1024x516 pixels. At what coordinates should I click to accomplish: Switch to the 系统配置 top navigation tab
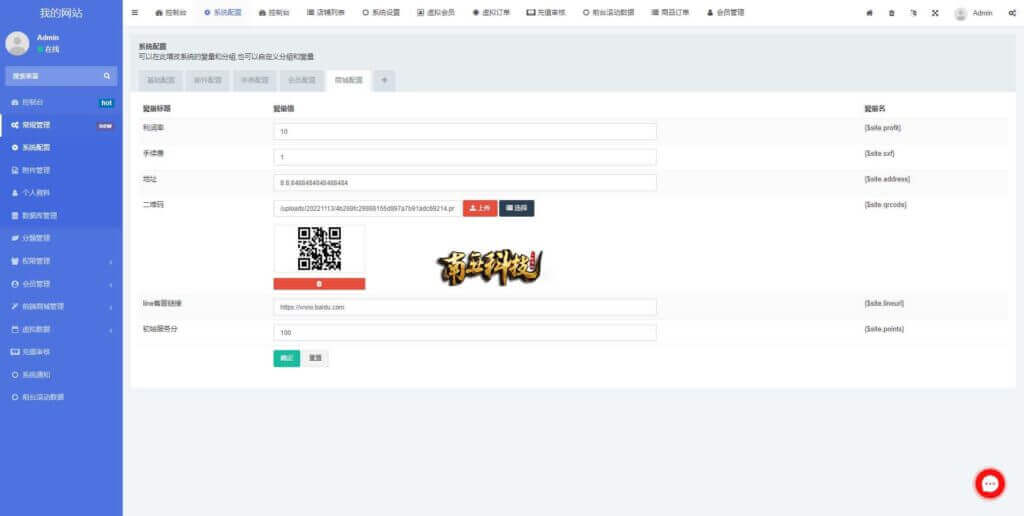click(223, 12)
